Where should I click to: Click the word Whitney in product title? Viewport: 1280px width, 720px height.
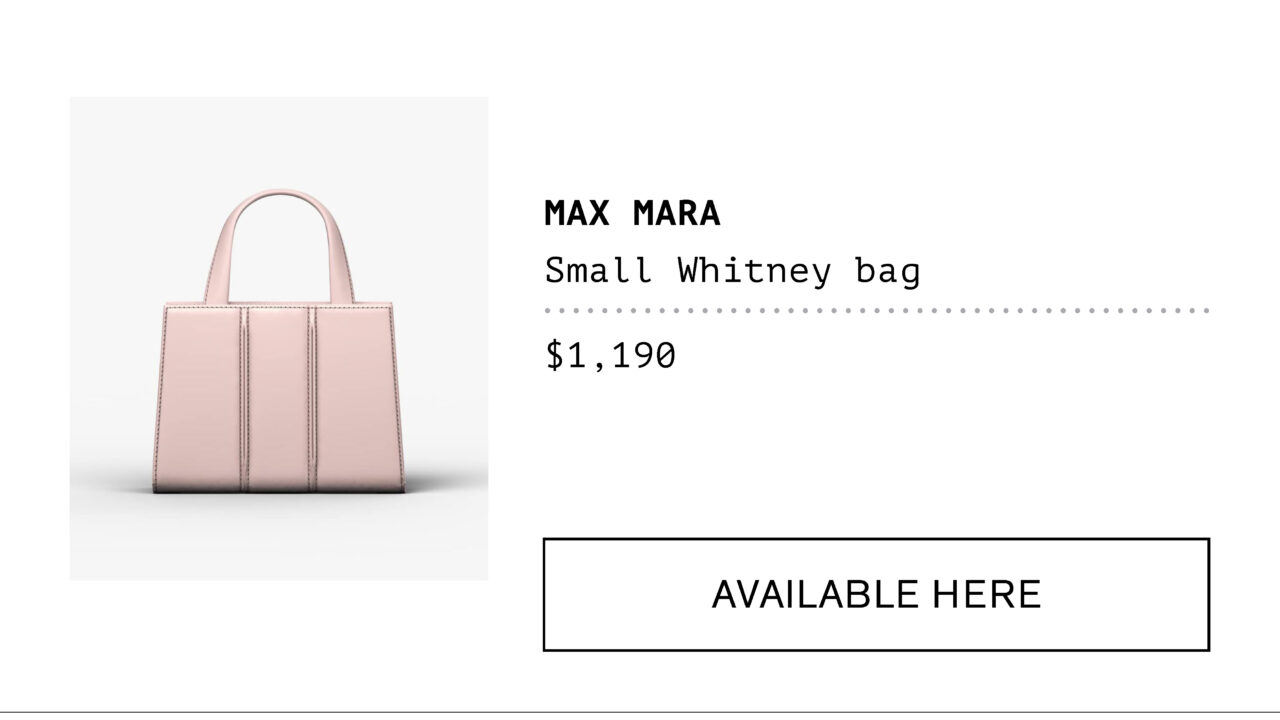753,270
